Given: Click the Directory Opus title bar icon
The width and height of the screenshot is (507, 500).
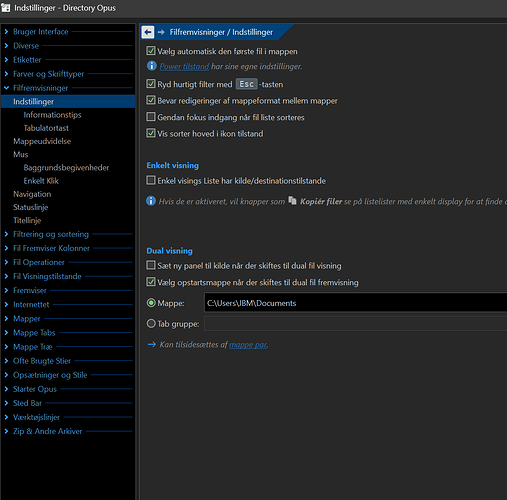Looking at the screenshot, I should coord(5,7).
